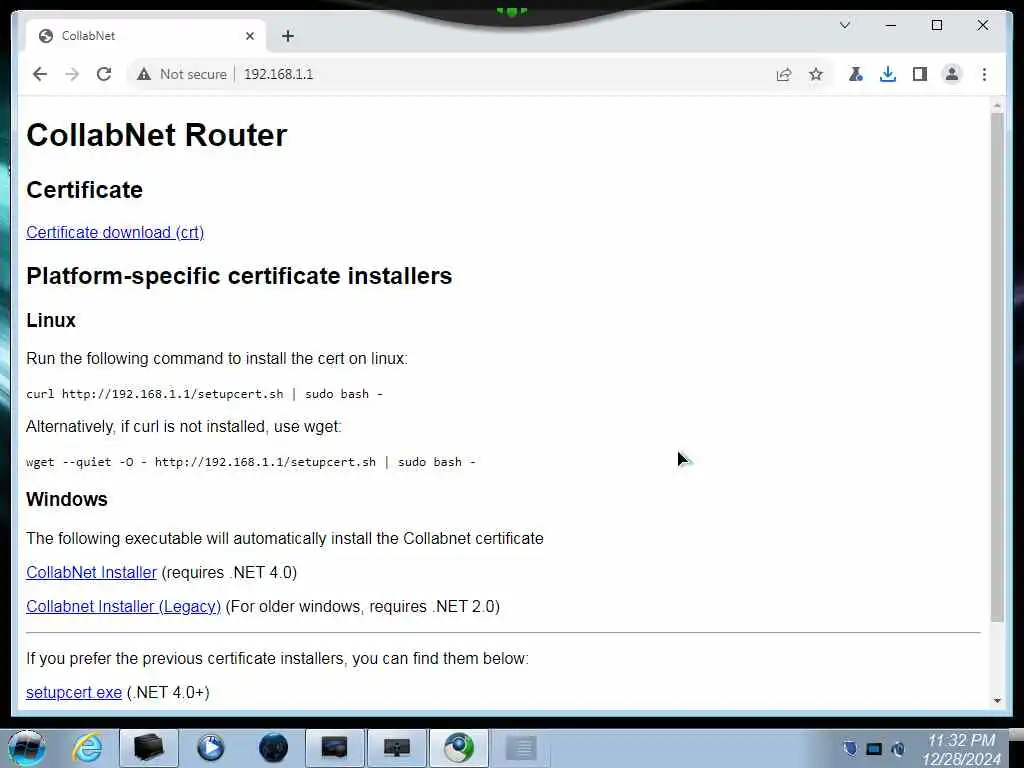Open a new tab with plus button

pos(288,36)
